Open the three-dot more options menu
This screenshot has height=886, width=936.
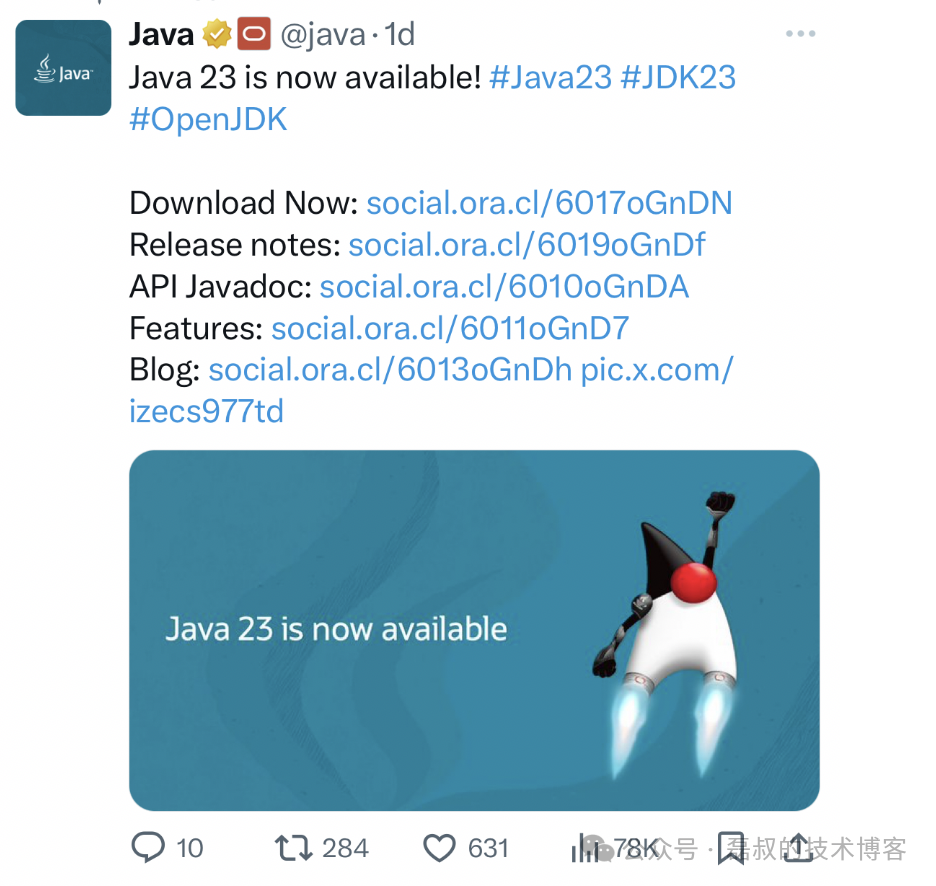tap(800, 33)
